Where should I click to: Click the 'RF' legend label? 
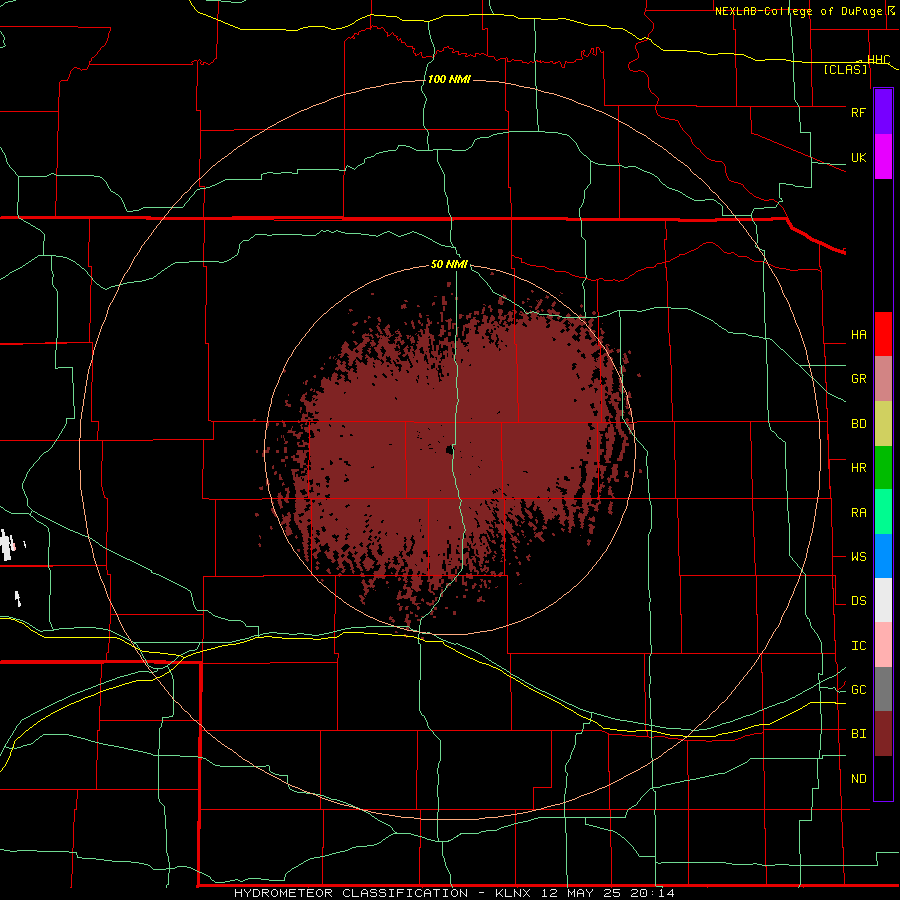point(858,112)
